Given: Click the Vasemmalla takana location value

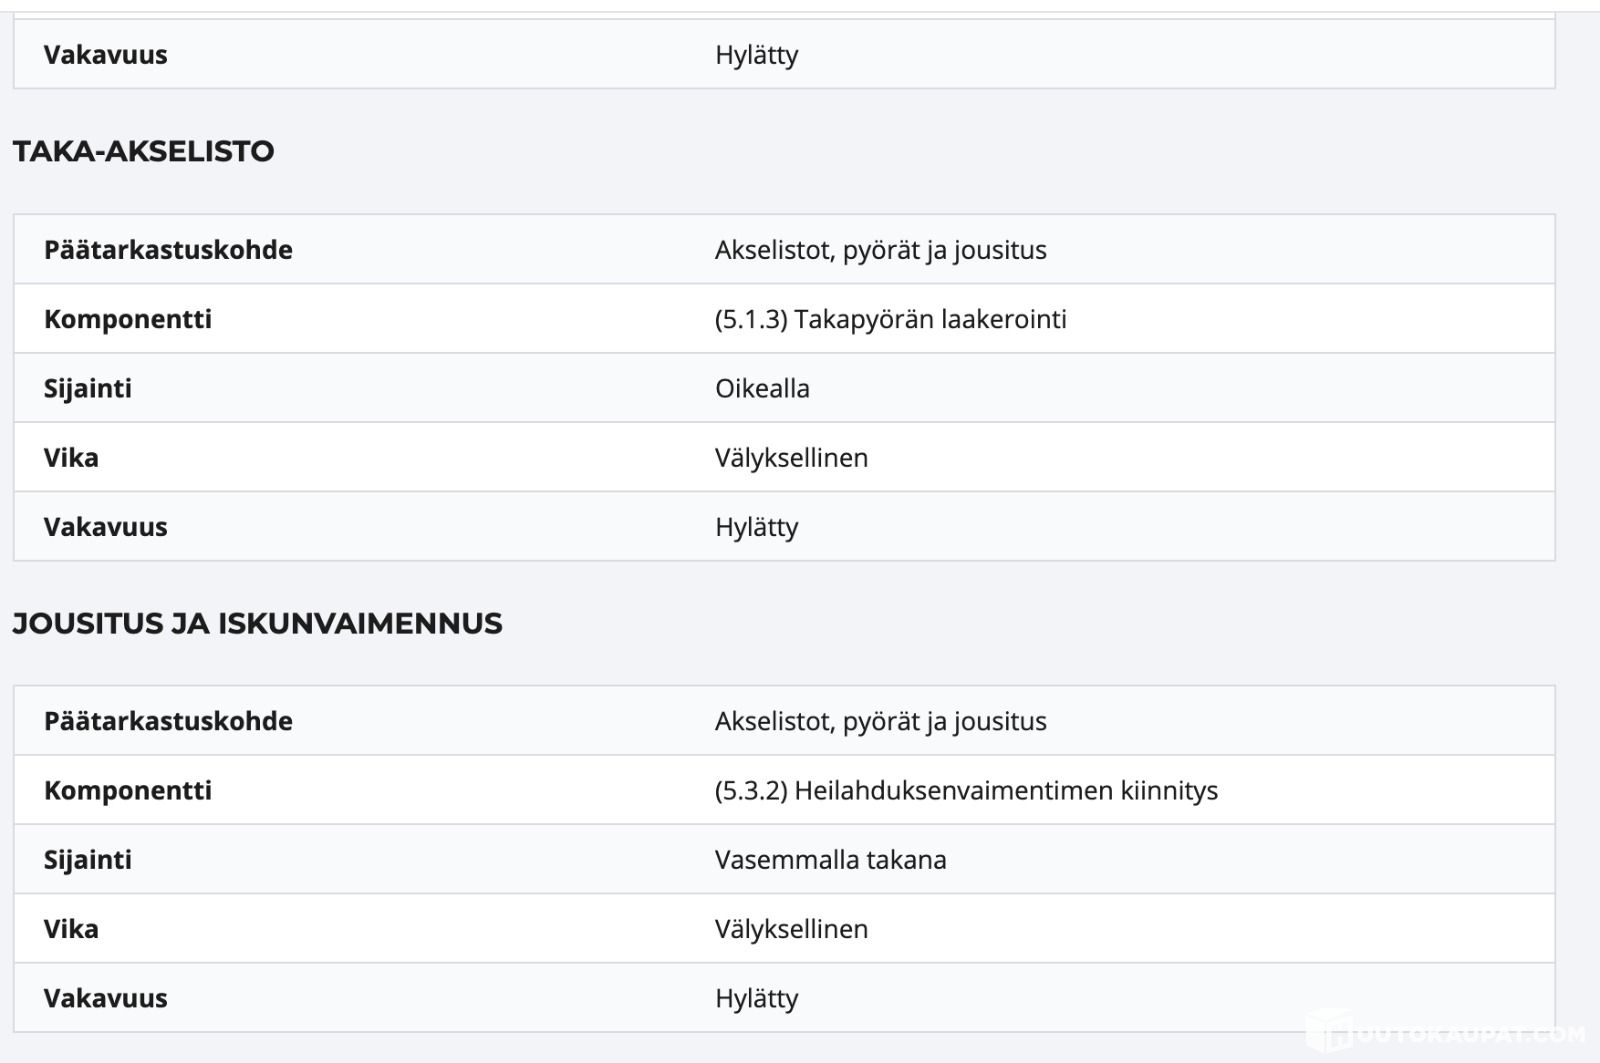Looking at the screenshot, I should coord(830,859).
